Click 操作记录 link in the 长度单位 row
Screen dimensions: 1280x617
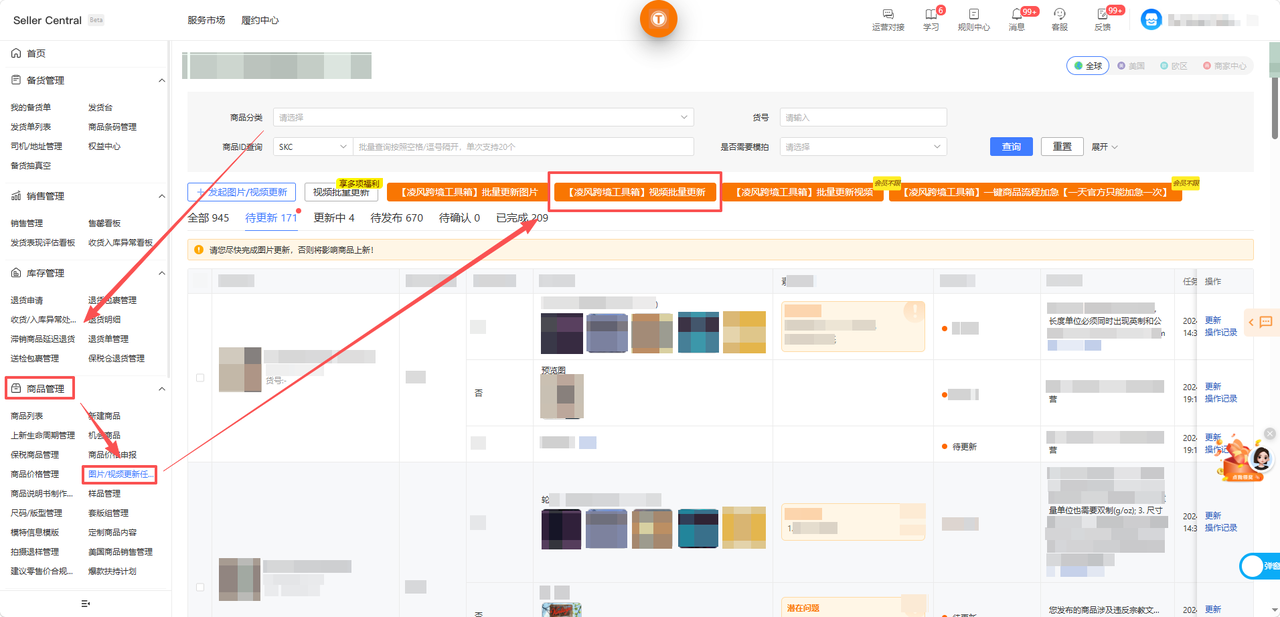click(x=1221, y=332)
